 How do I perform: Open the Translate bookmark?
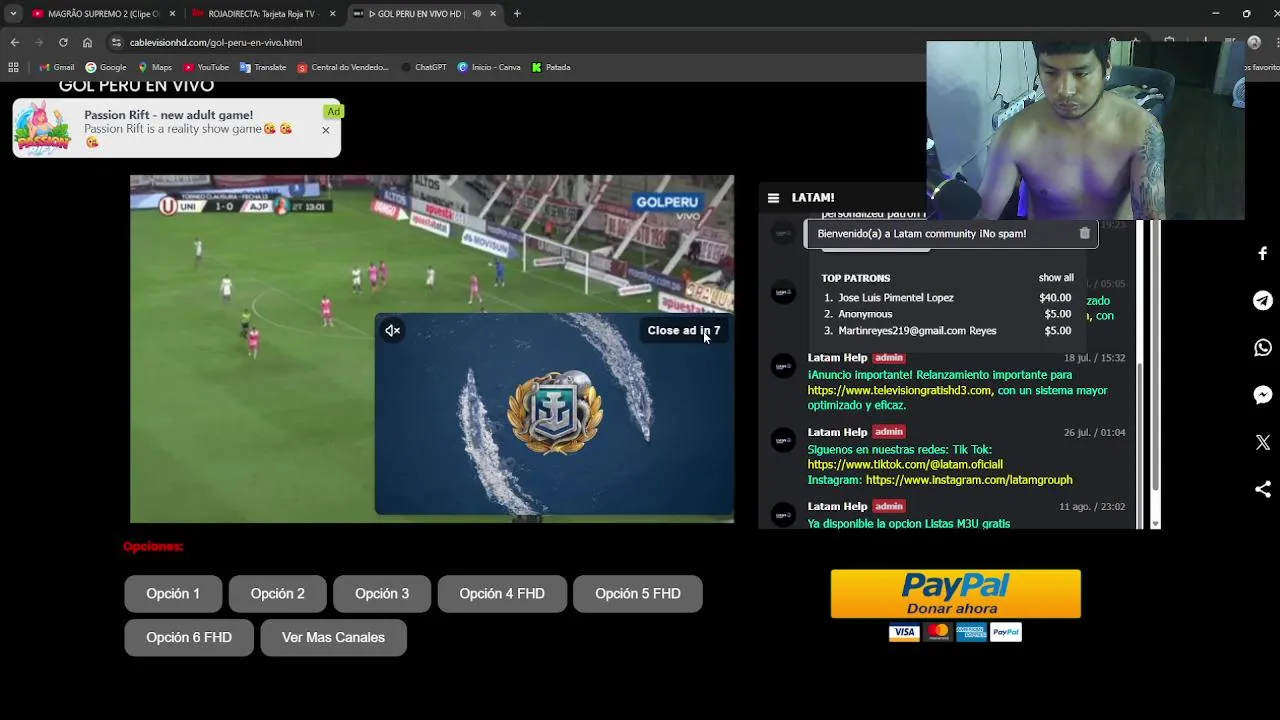click(x=263, y=67)
